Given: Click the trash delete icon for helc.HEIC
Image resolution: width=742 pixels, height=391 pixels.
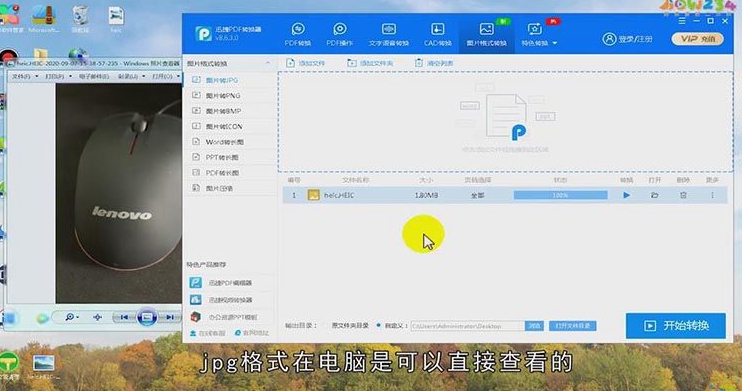Looking at the screenshot, I should click(x=683, y=195).
